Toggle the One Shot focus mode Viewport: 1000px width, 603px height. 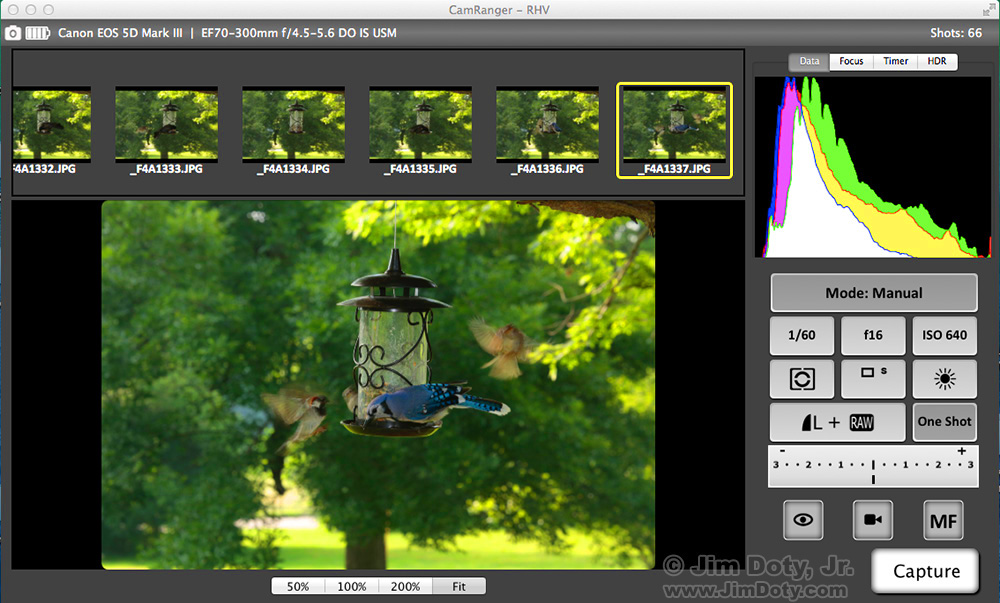click(x=944, y=422)
